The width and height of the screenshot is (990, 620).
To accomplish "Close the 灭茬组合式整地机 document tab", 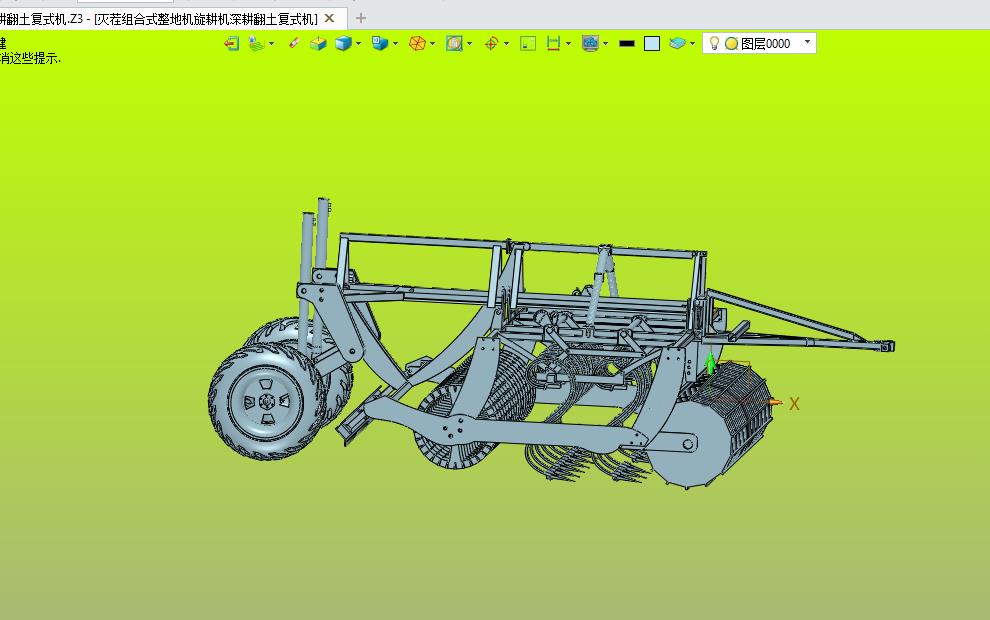I will point(329,18).
